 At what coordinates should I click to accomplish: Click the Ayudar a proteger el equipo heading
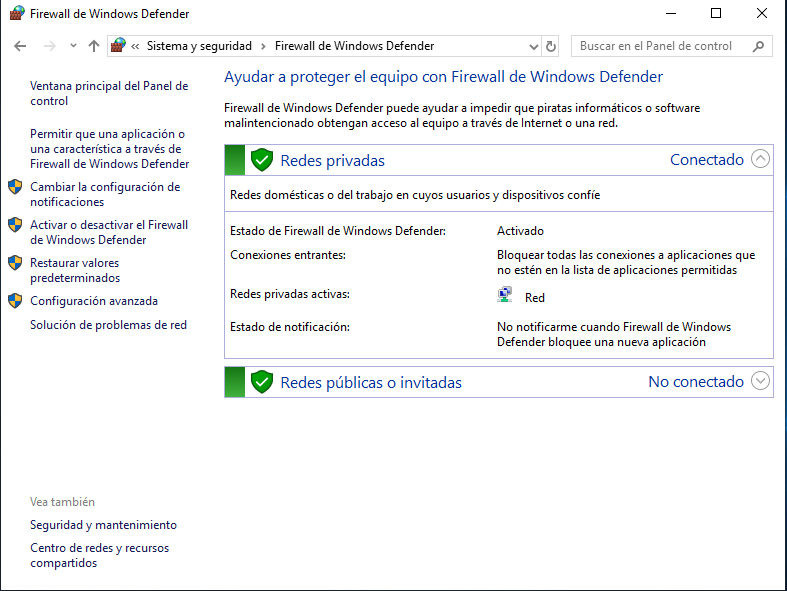pos(443,77)
